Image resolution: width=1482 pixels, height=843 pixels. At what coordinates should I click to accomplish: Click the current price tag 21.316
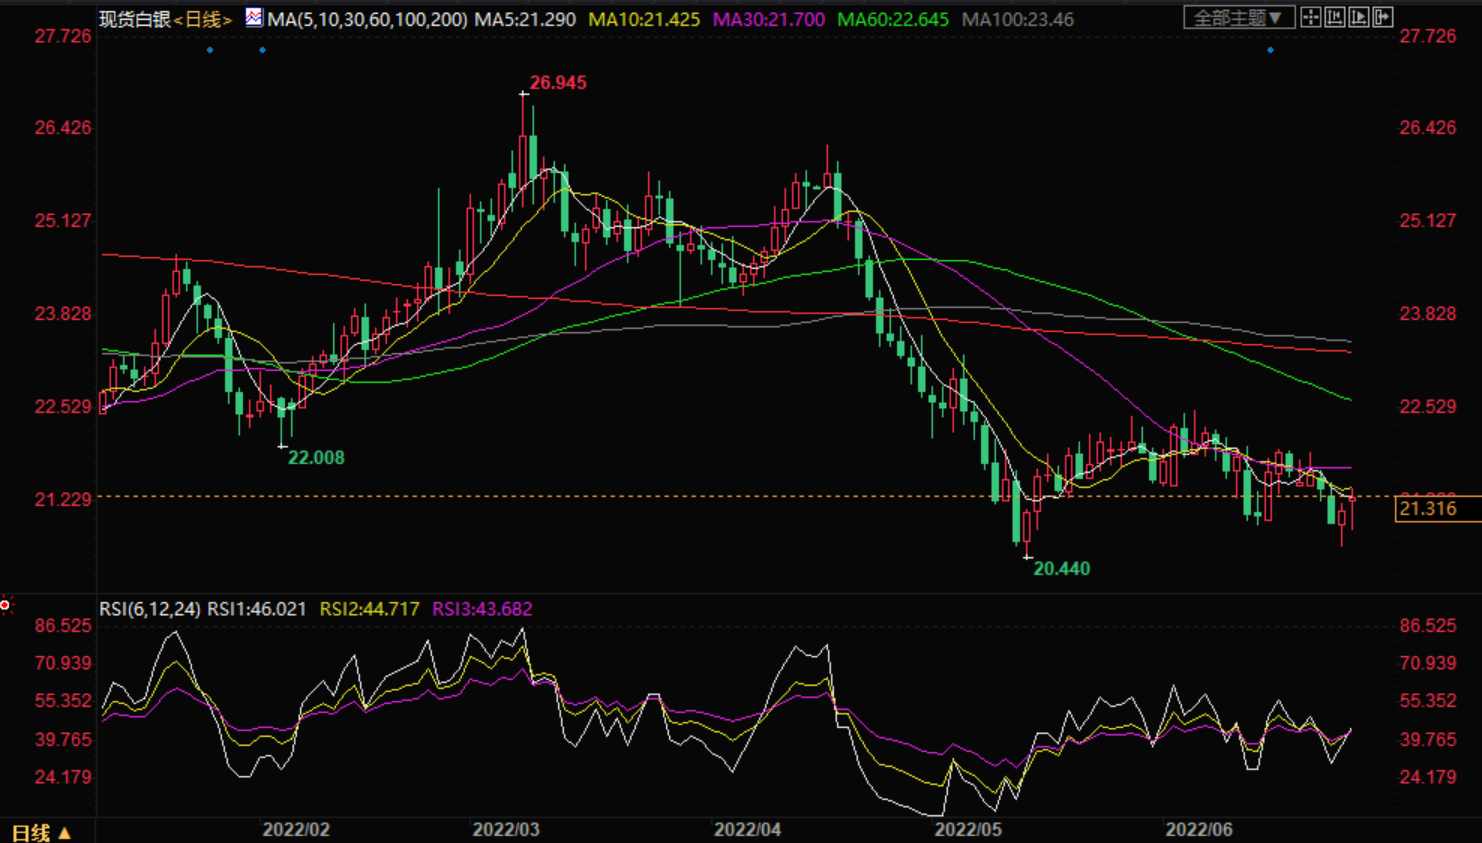pyautogui.click(x=1436, y=509)
